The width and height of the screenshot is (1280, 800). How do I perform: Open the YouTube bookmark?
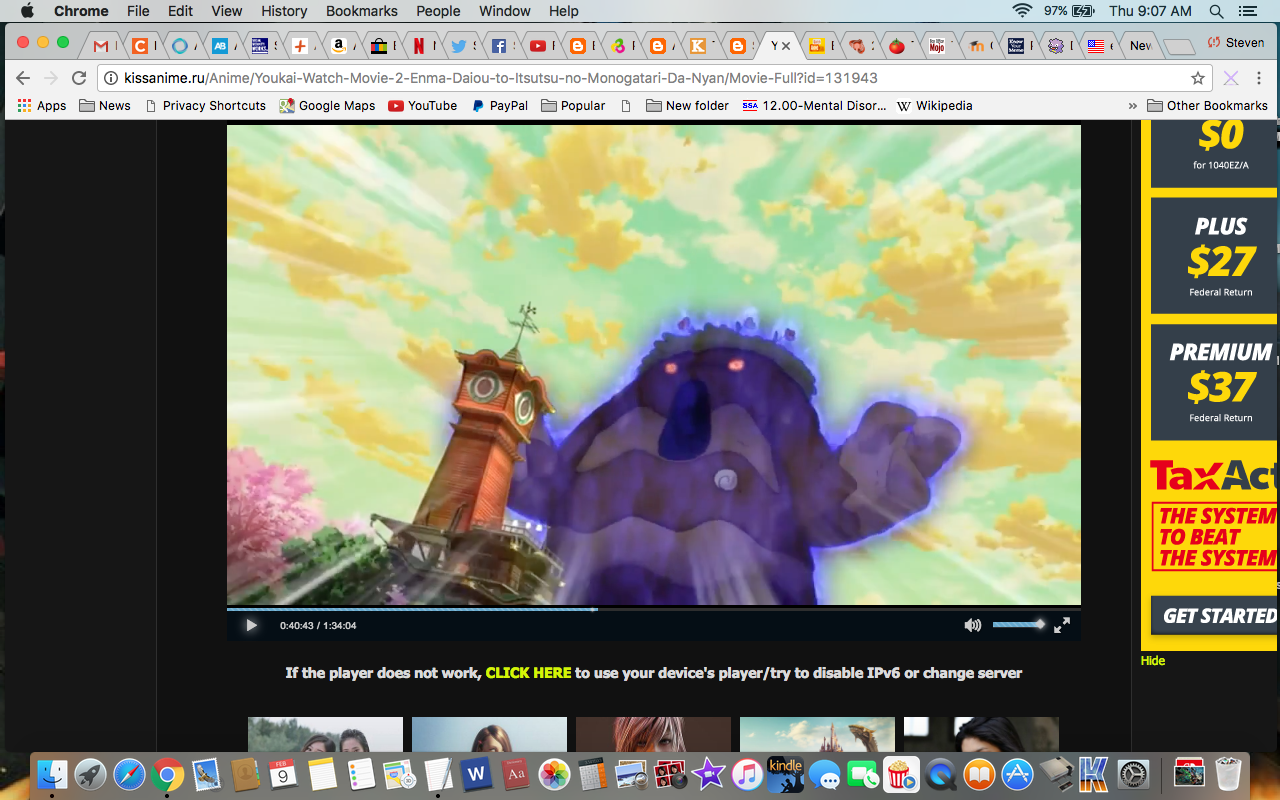(423, 105)
